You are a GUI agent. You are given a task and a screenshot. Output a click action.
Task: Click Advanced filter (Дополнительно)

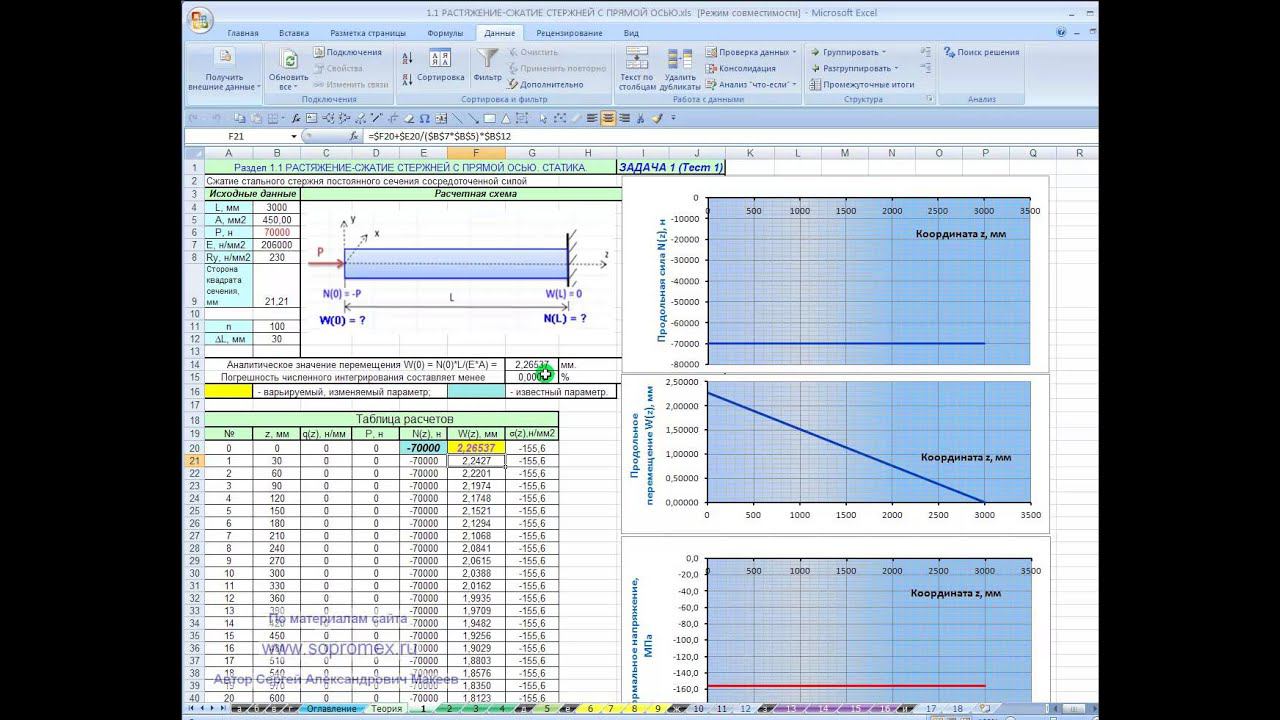pos(545,84)
